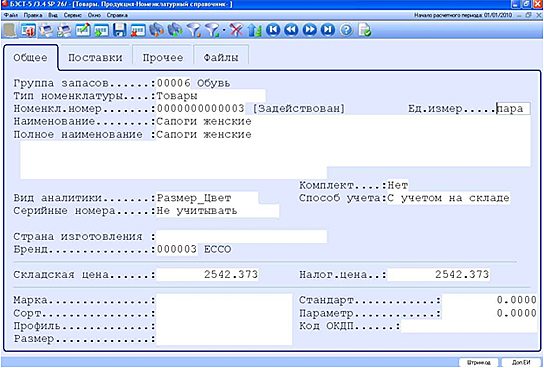
Task: Open the Вид menu
Action: [53, 15]
